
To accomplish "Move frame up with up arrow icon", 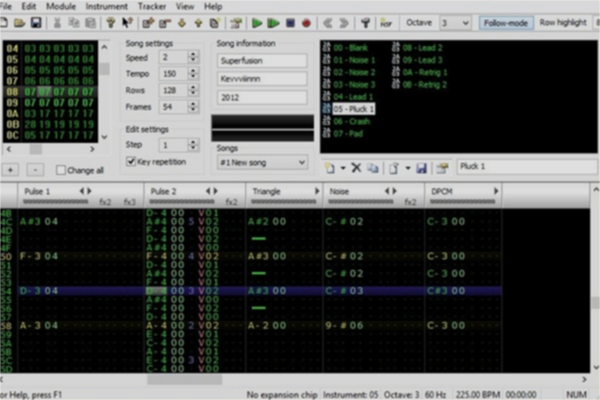I will (198, 23).
